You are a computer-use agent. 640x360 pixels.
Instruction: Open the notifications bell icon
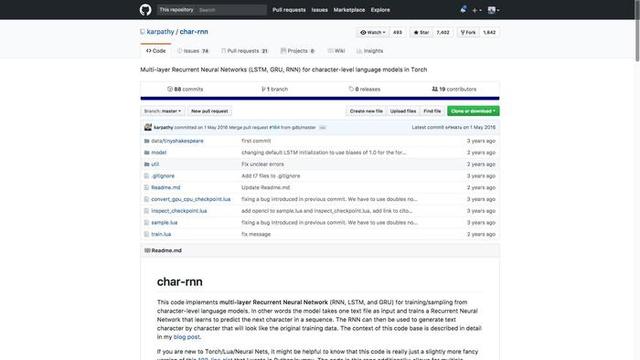tap(463, 9)
